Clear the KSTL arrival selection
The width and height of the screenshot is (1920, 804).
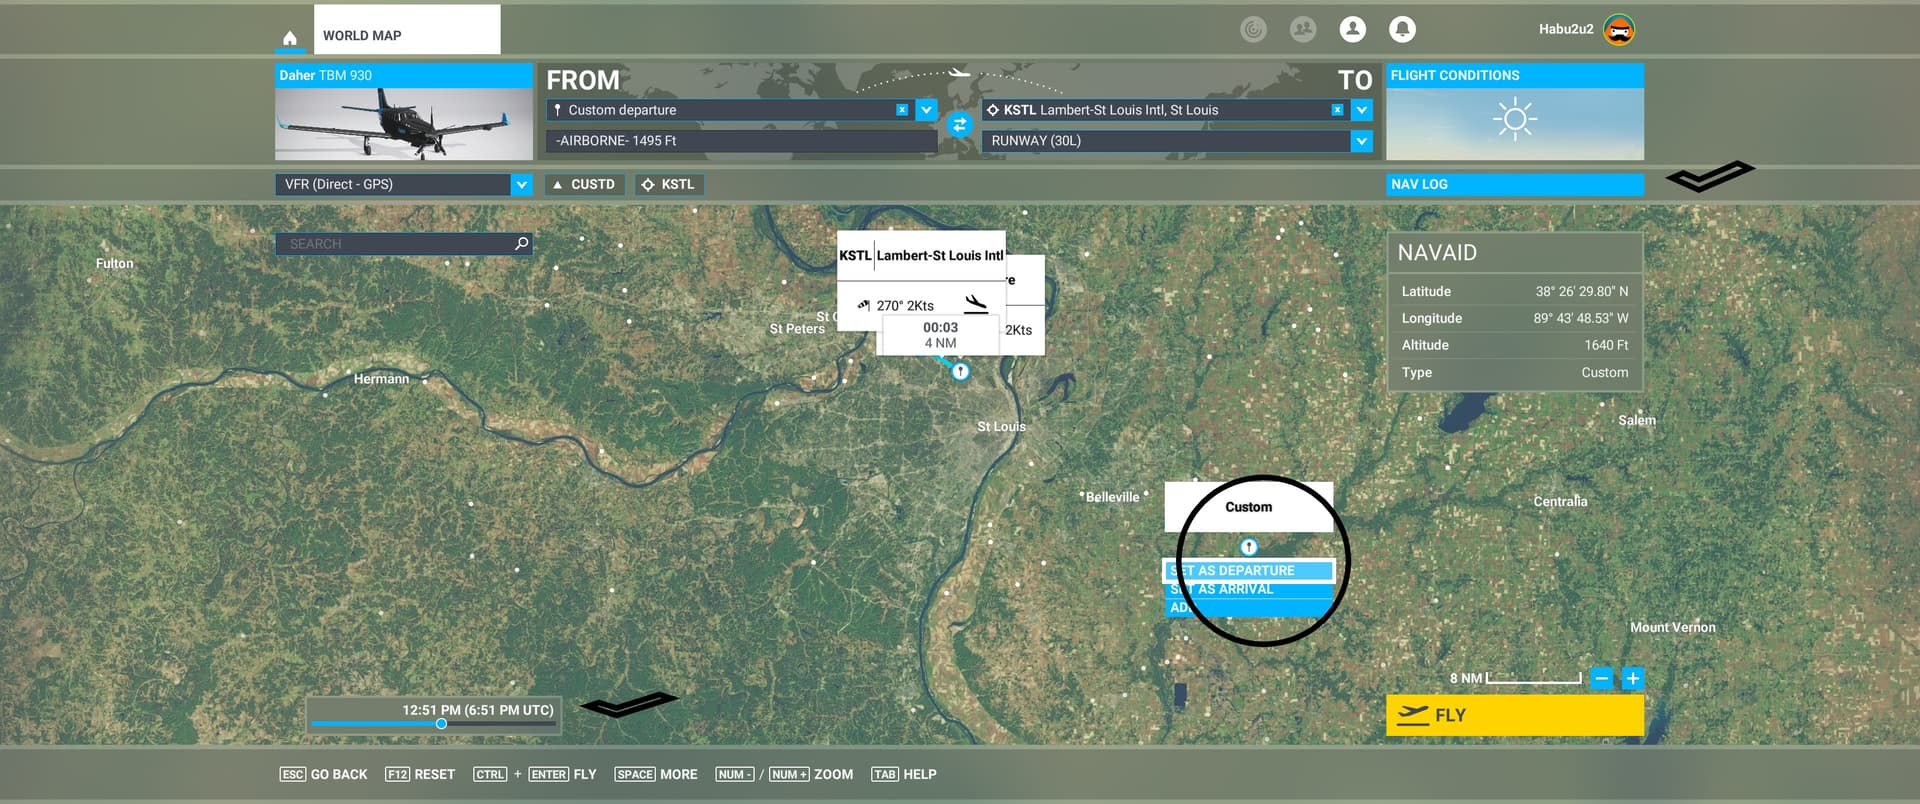[x=1337, y=110]
